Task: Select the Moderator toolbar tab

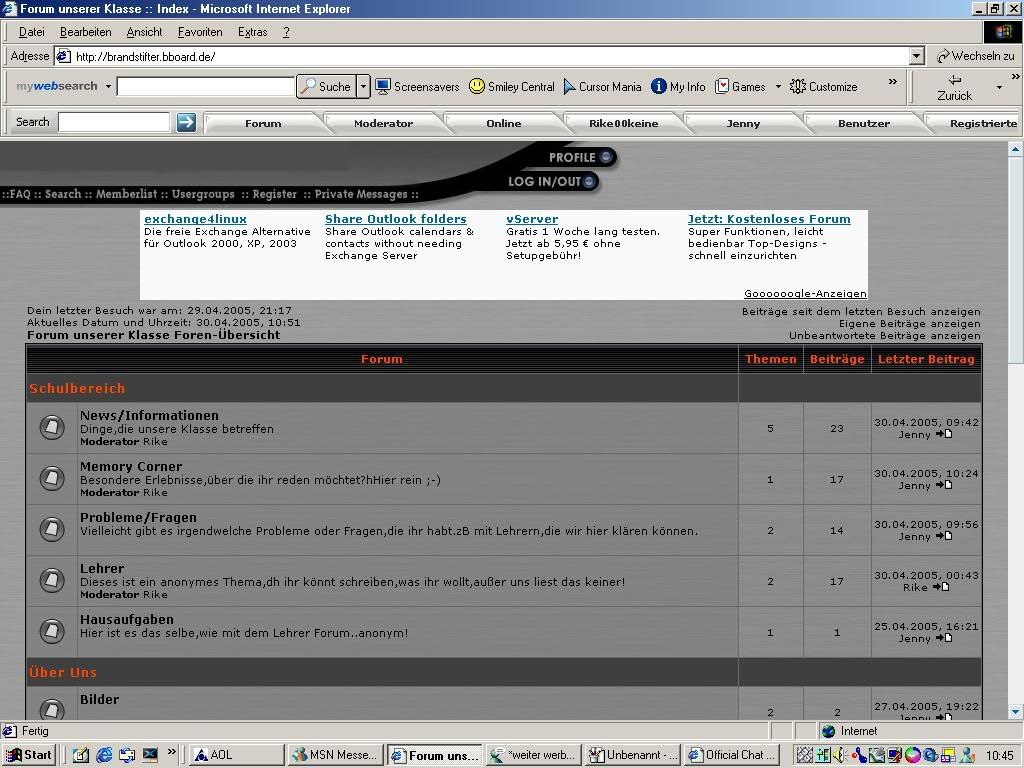Action: pyautogui.click(x=383, y=123)
